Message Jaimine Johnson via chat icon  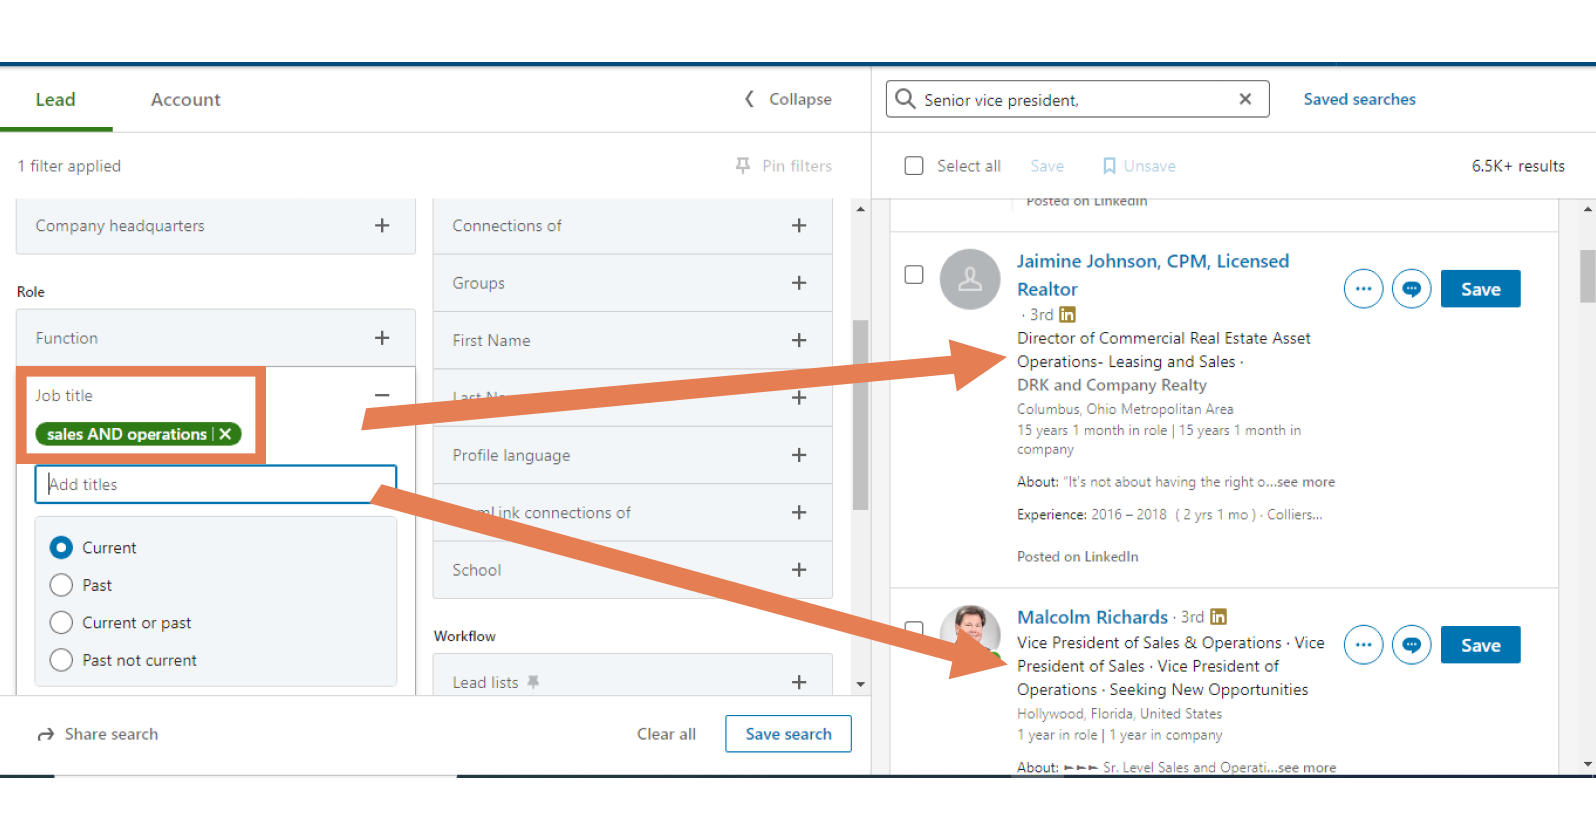(x=1411, y=289)
